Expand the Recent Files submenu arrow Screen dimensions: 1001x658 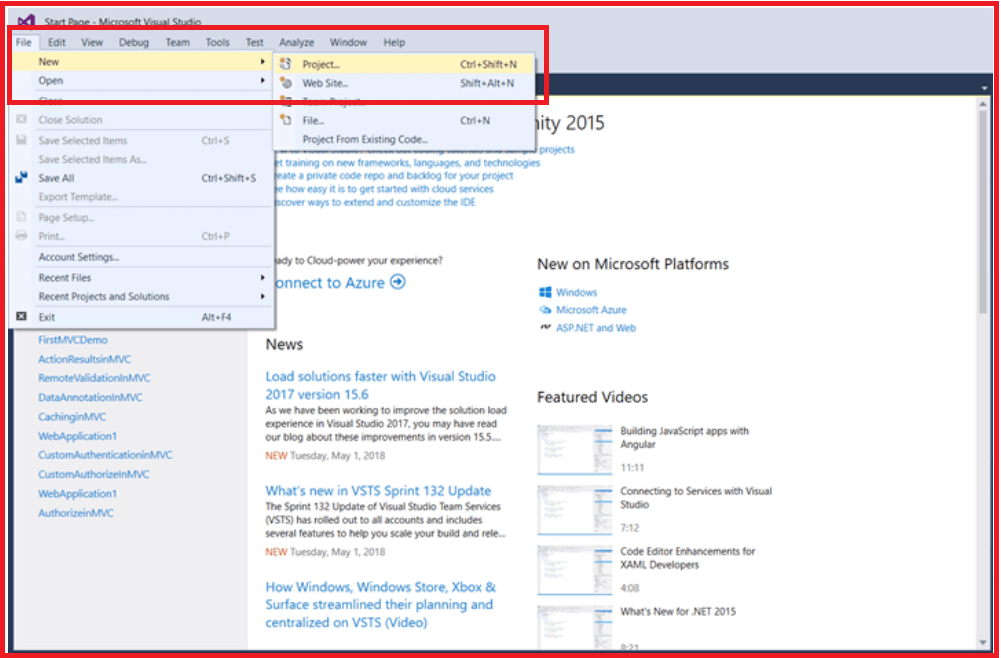point(262,278)
